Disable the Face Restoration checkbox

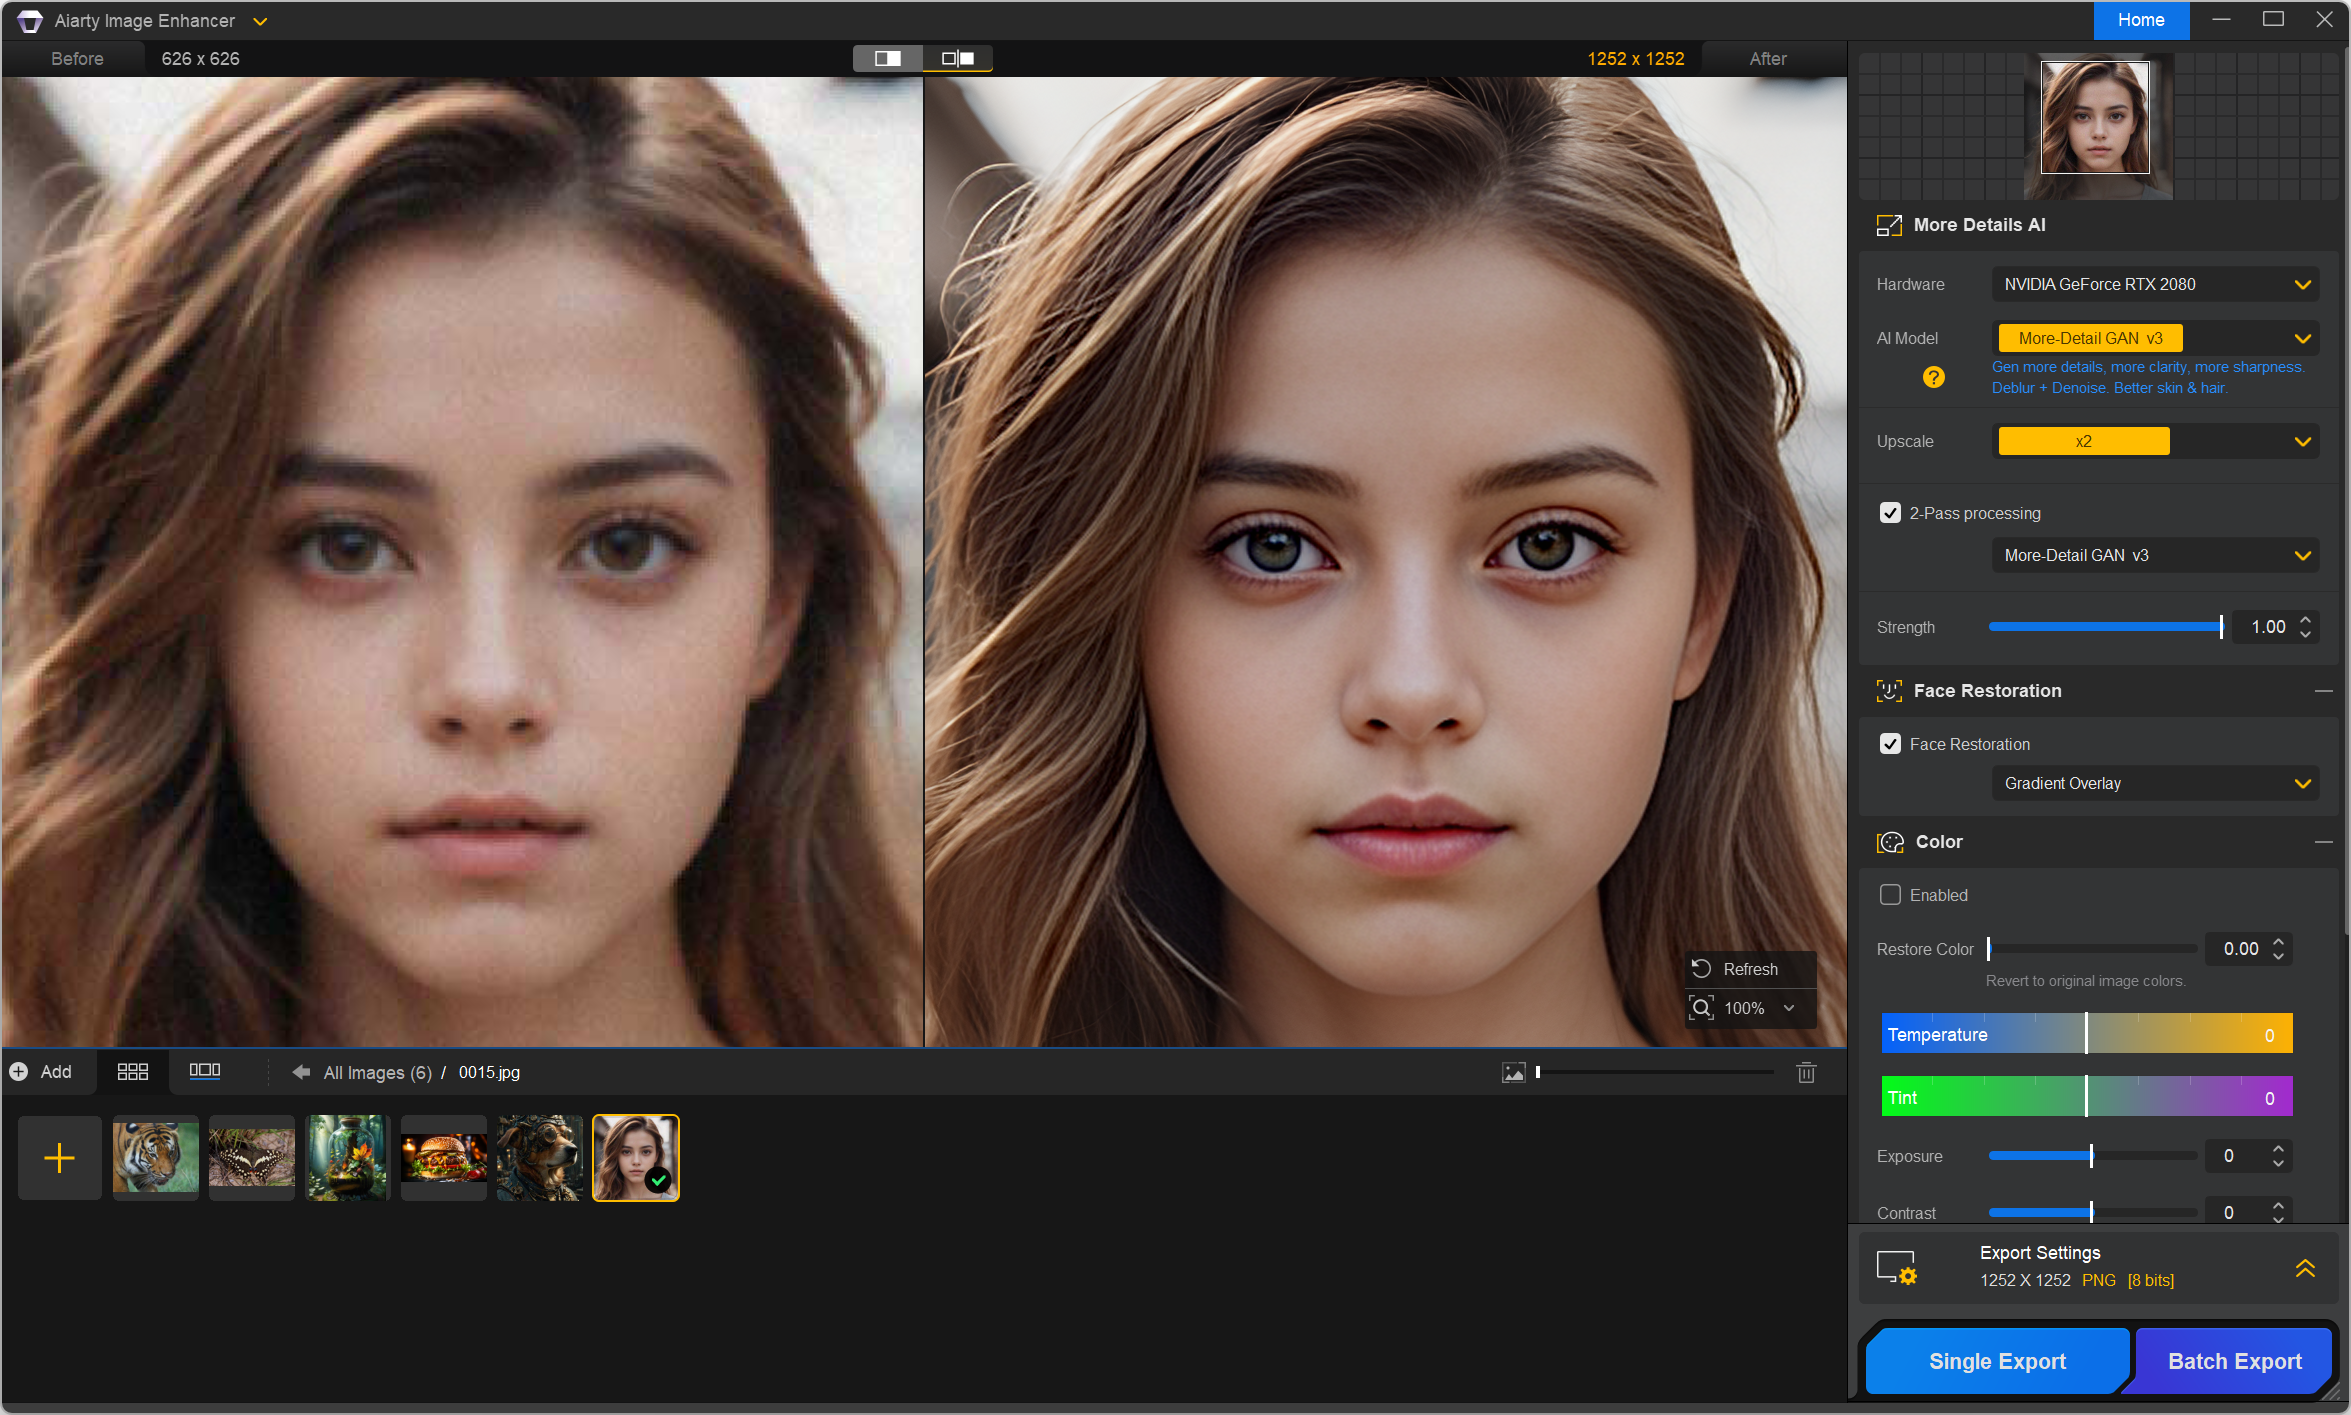1890,744
